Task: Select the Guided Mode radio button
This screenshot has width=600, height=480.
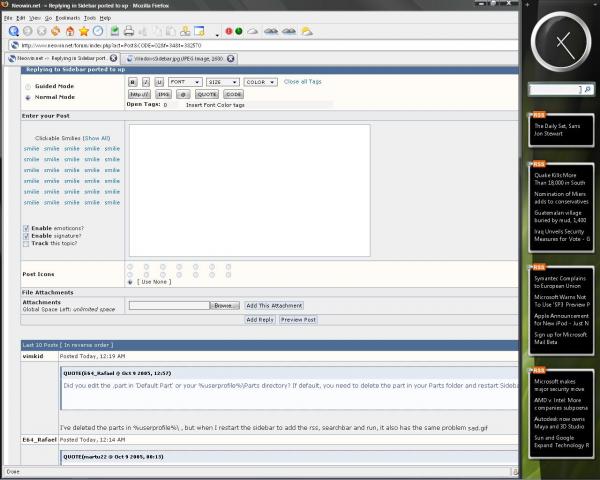Action: 28,87
